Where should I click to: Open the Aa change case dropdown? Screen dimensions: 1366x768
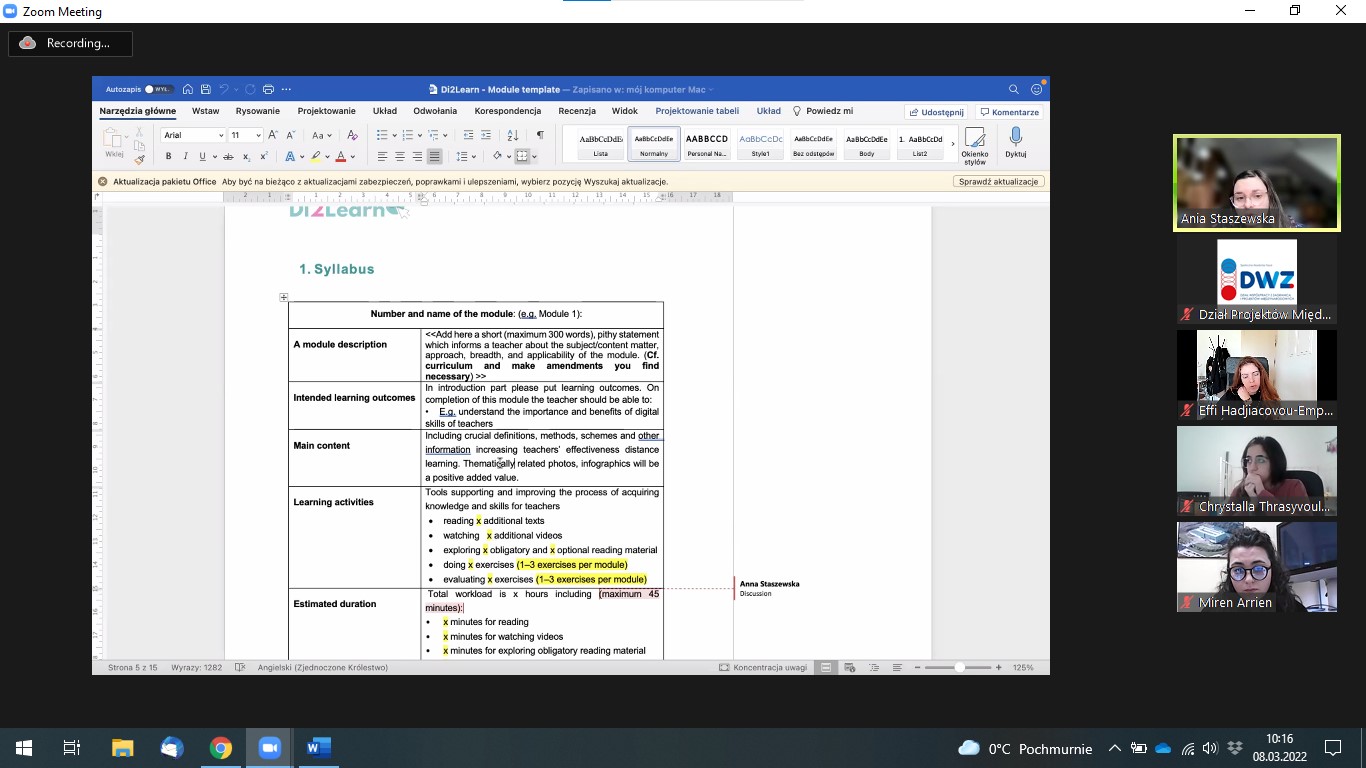pos(321,135)
